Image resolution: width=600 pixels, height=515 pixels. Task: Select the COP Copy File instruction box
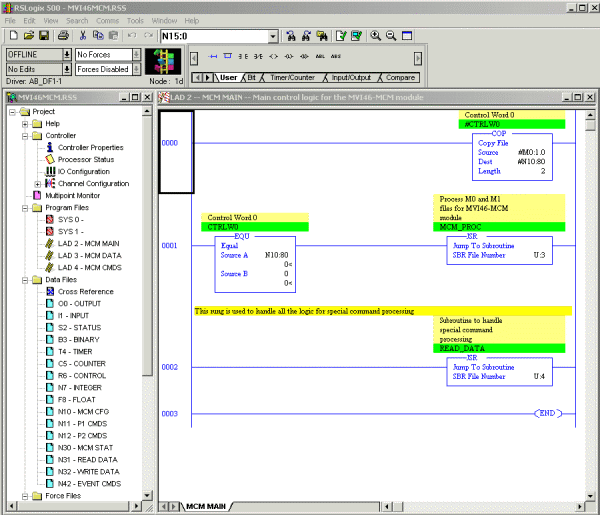pos(512,156)
